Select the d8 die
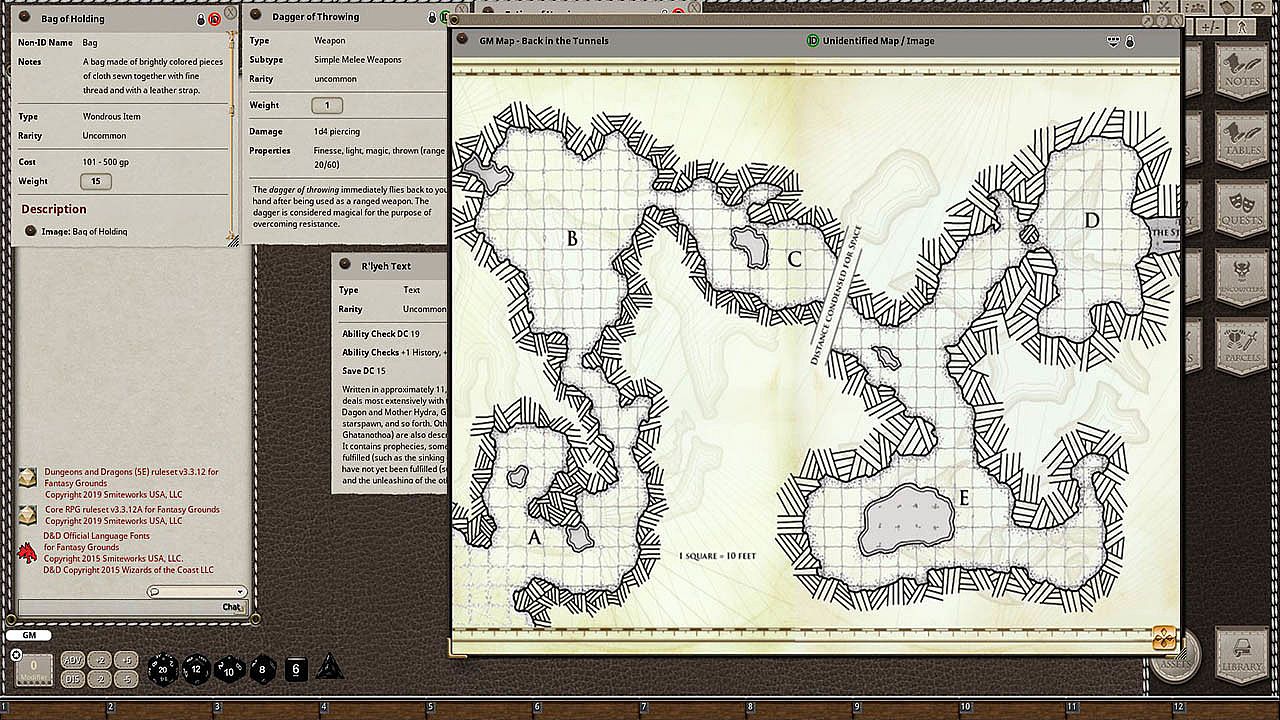The height and width of the screenshot is (720, 1280). [x=263, y=668]
